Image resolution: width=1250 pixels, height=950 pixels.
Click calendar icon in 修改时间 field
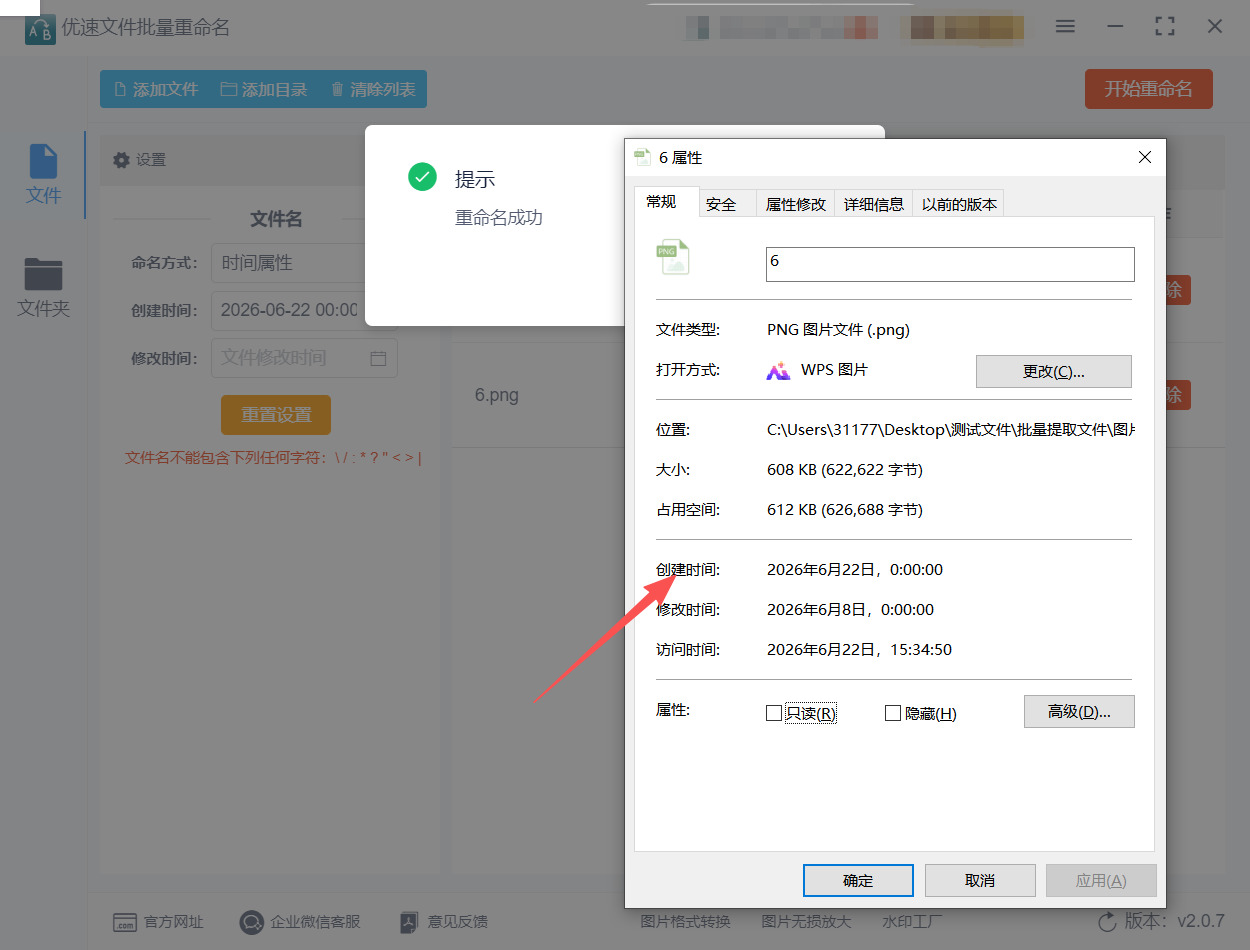click(378, 358)
